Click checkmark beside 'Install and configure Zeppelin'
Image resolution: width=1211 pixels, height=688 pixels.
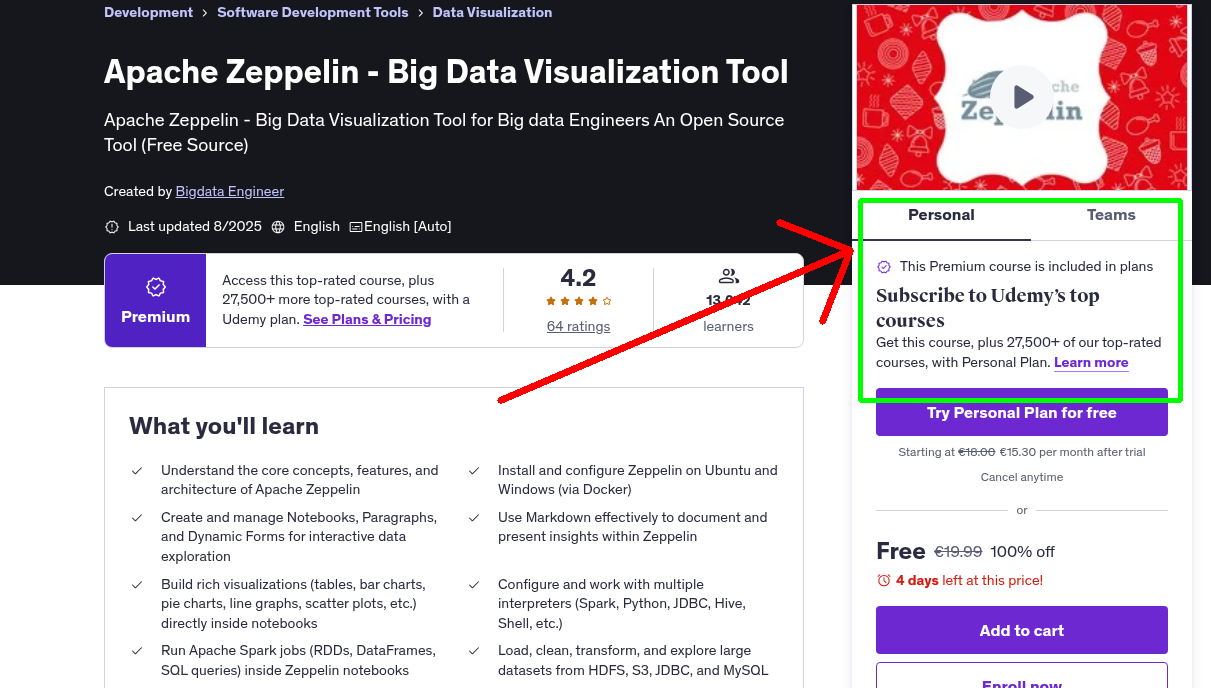click(x=474, y=470)
